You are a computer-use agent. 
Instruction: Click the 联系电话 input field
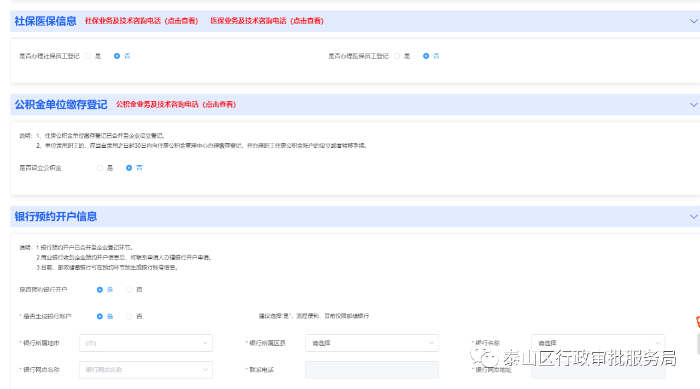[372, 370]
